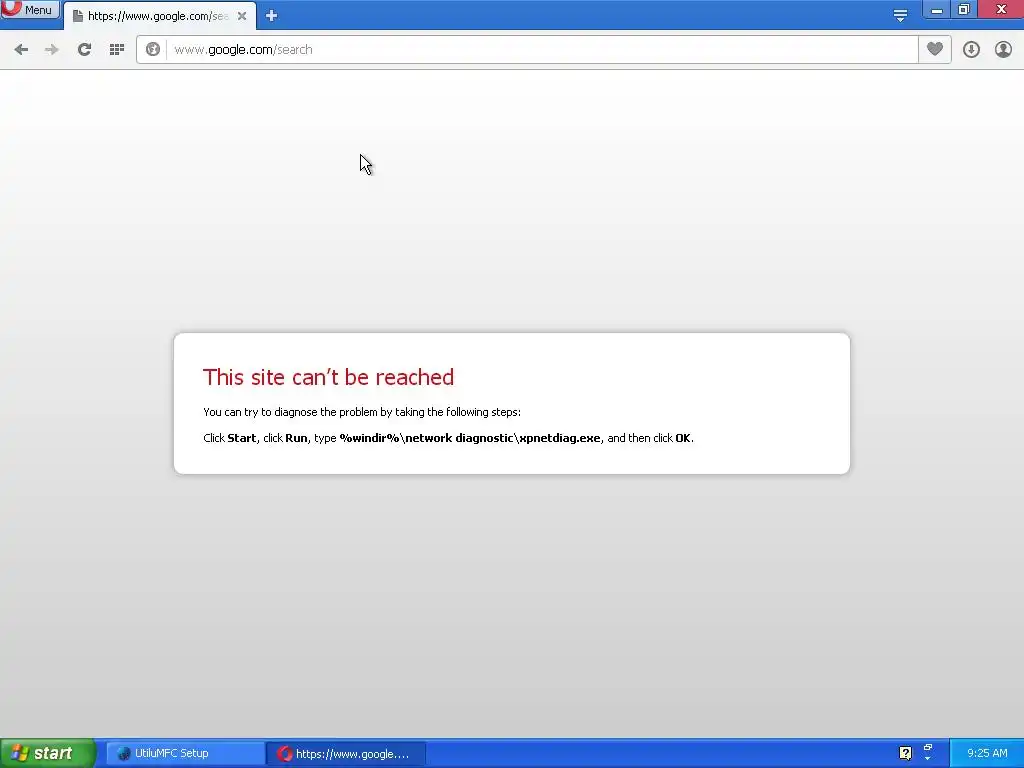Open the user account icon
This screenshot has height=768, width=1024.
pos(1003,50)
